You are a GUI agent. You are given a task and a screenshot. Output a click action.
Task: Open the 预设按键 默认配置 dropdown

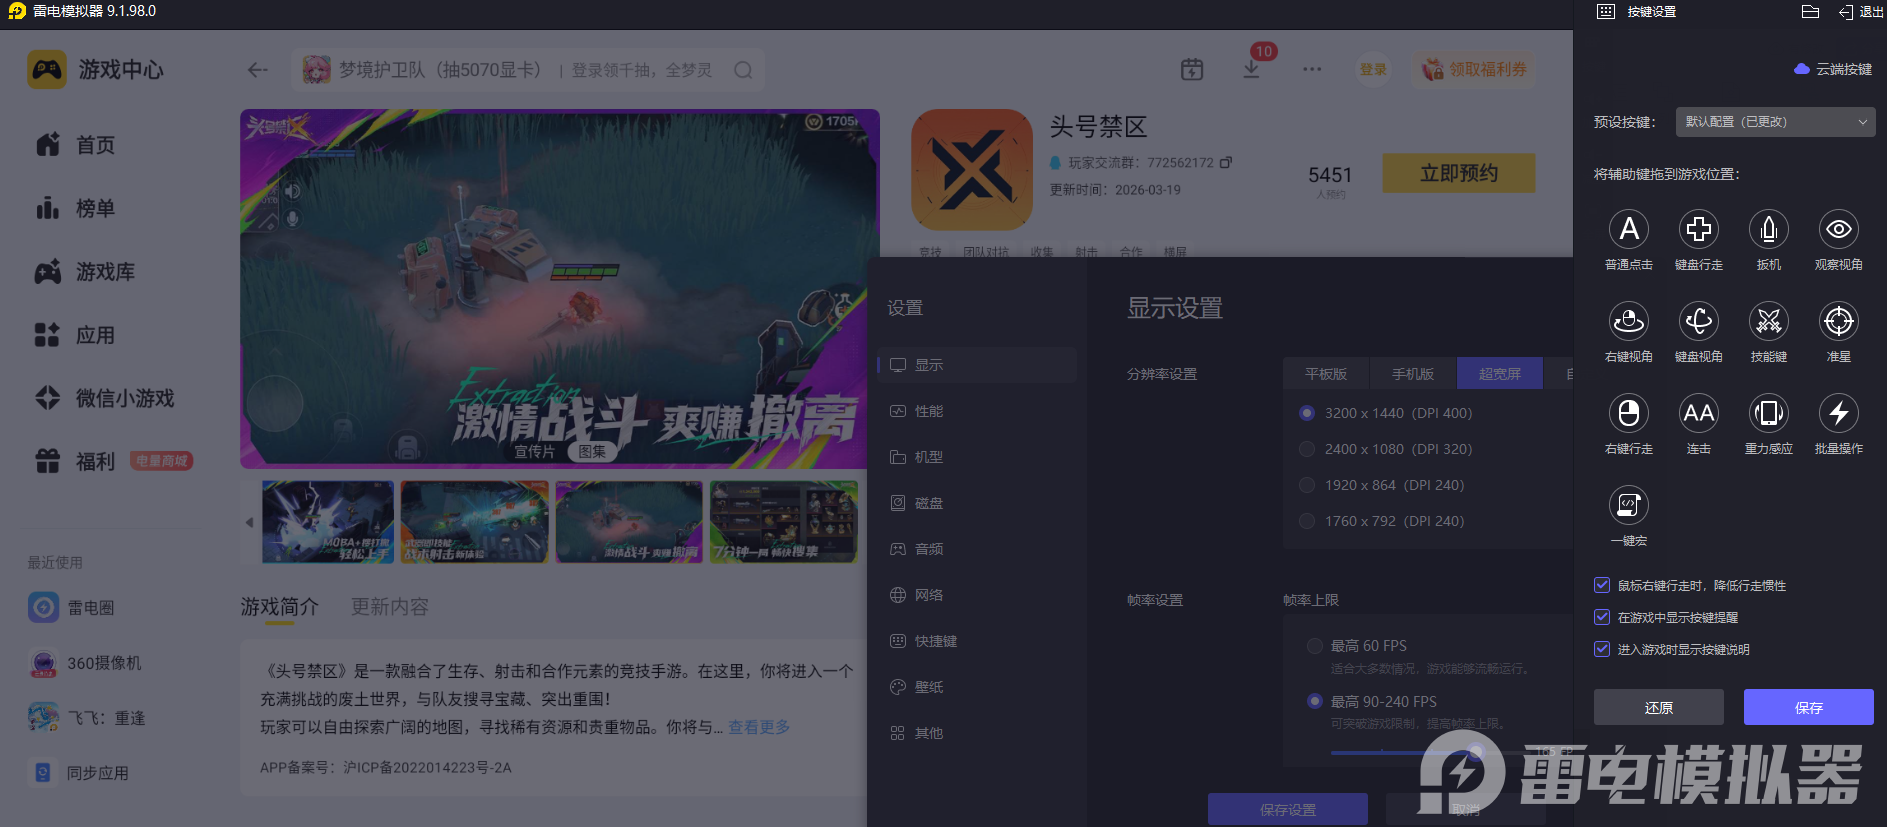click(x=1775, y=122)
